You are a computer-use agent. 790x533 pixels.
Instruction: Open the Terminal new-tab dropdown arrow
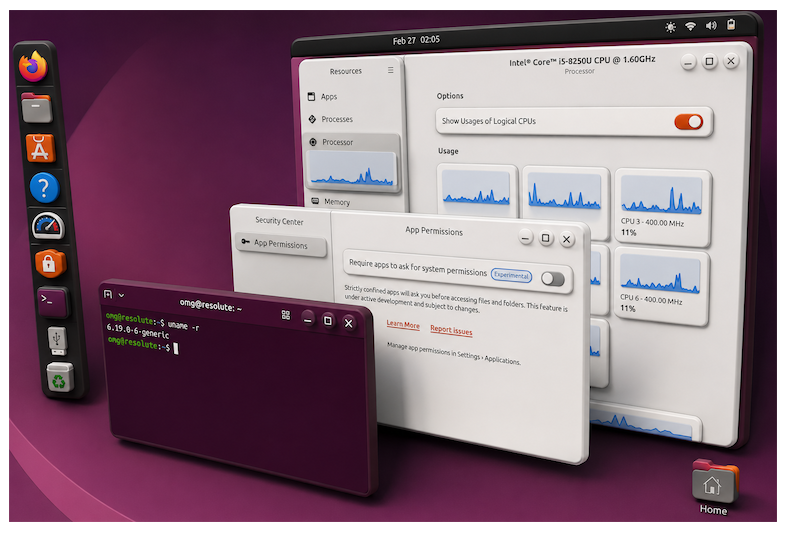click(121, 296)
